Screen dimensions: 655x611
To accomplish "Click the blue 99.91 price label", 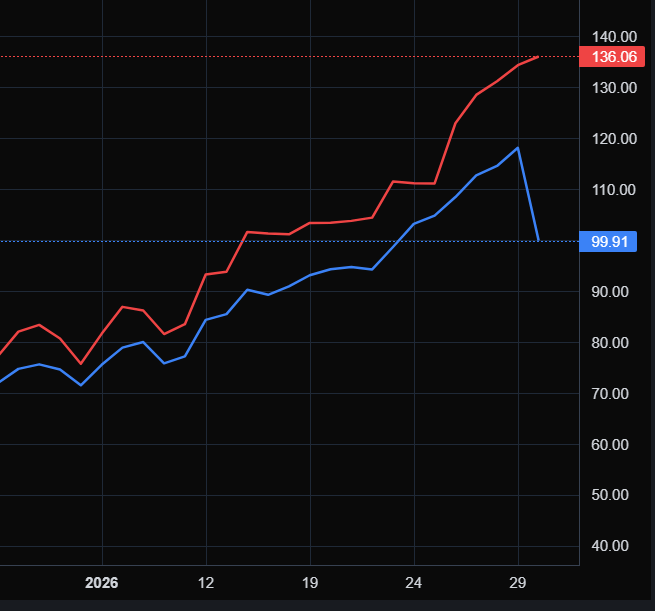I will [608, 241].
